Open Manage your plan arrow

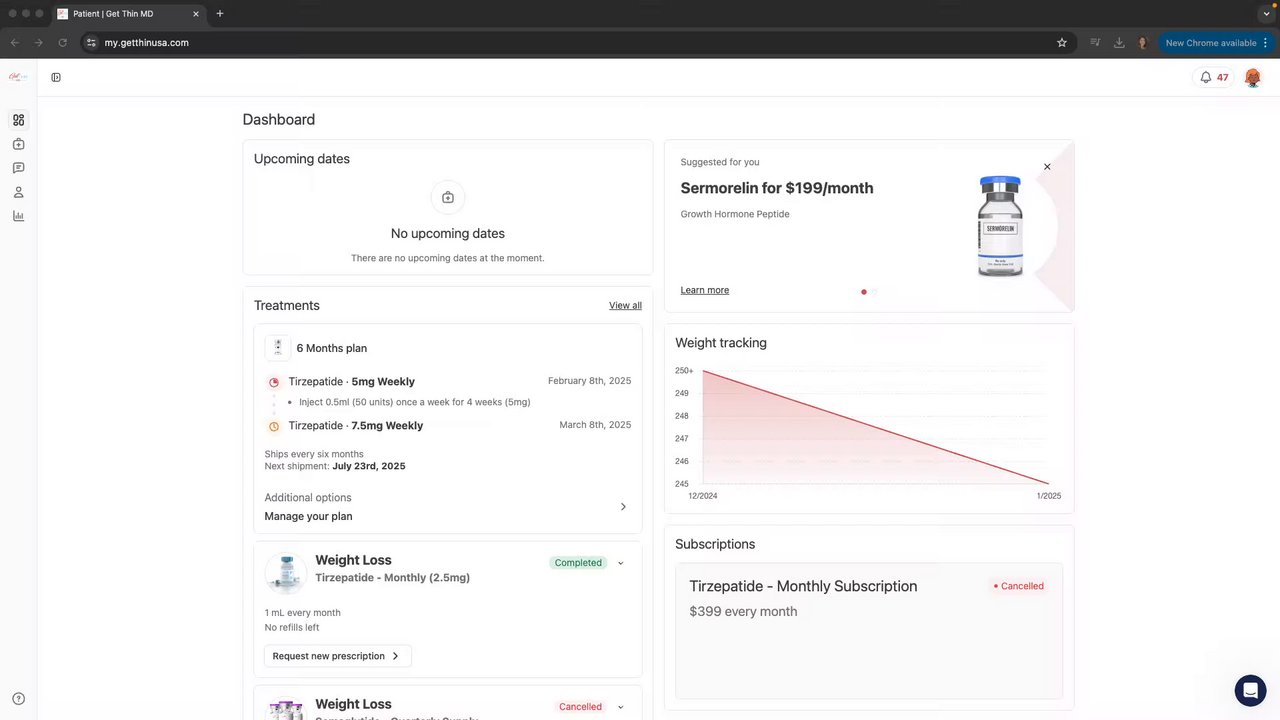[x=623, y=507]
